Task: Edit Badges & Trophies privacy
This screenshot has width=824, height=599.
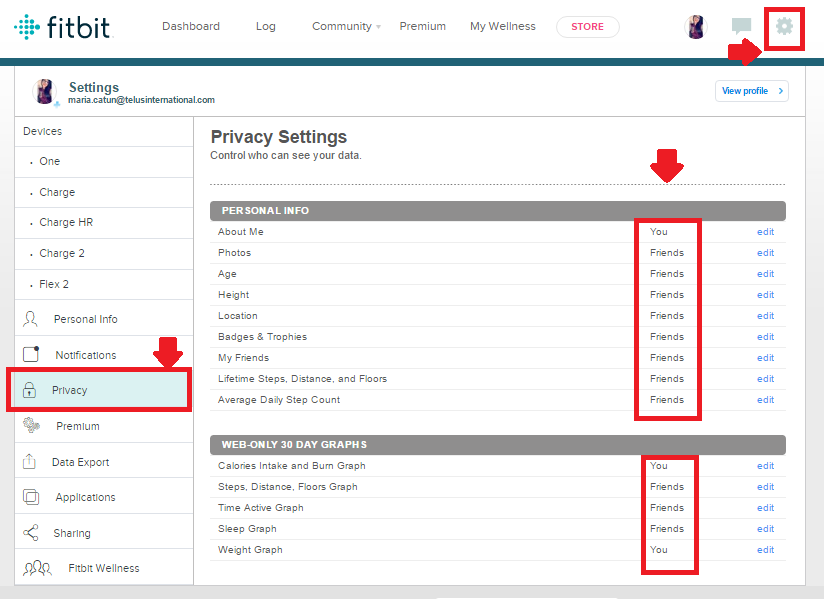Action: [765, 337]
